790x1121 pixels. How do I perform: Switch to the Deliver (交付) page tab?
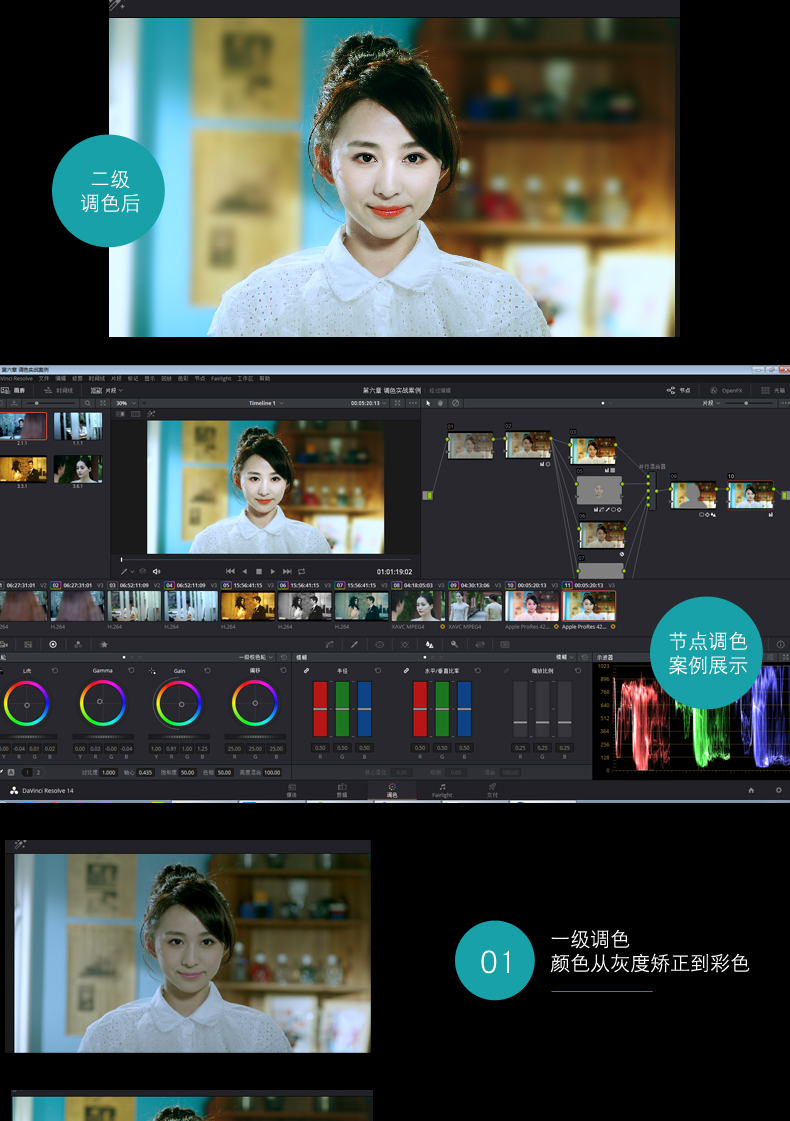[x=493, y=790]
